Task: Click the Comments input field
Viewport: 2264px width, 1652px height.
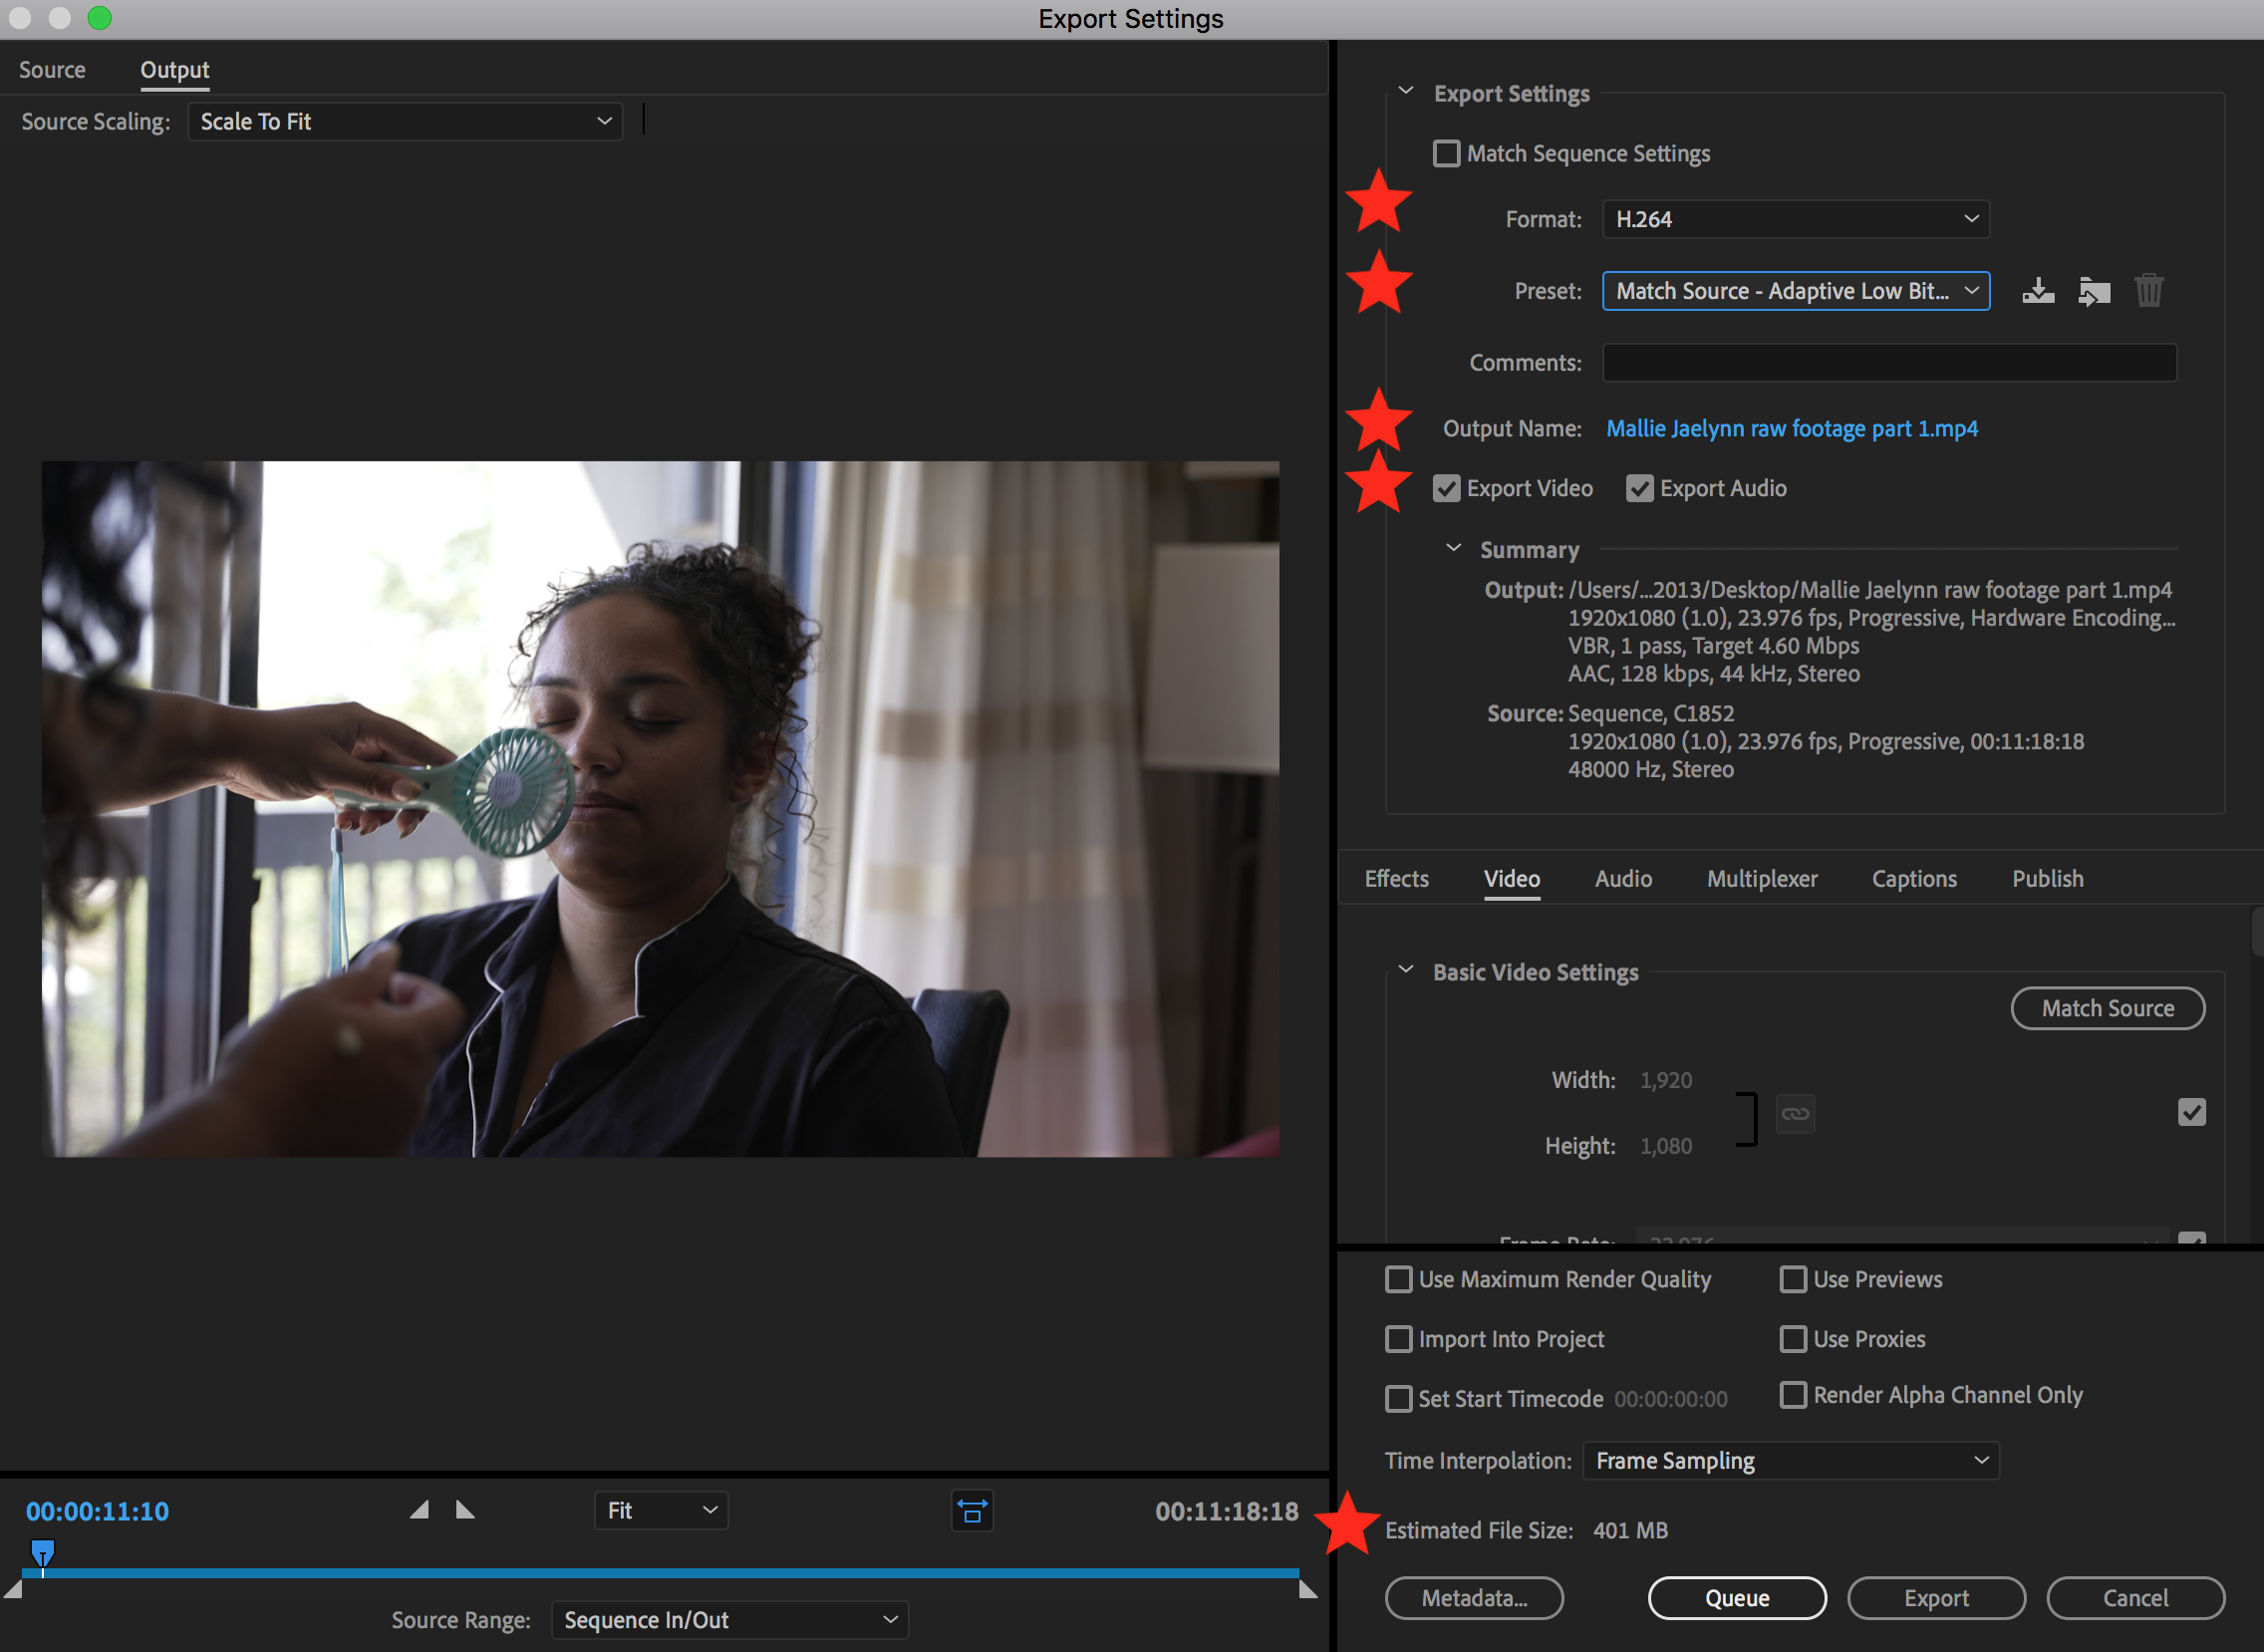Action: pyautogui.click(x=1889, y=363)
